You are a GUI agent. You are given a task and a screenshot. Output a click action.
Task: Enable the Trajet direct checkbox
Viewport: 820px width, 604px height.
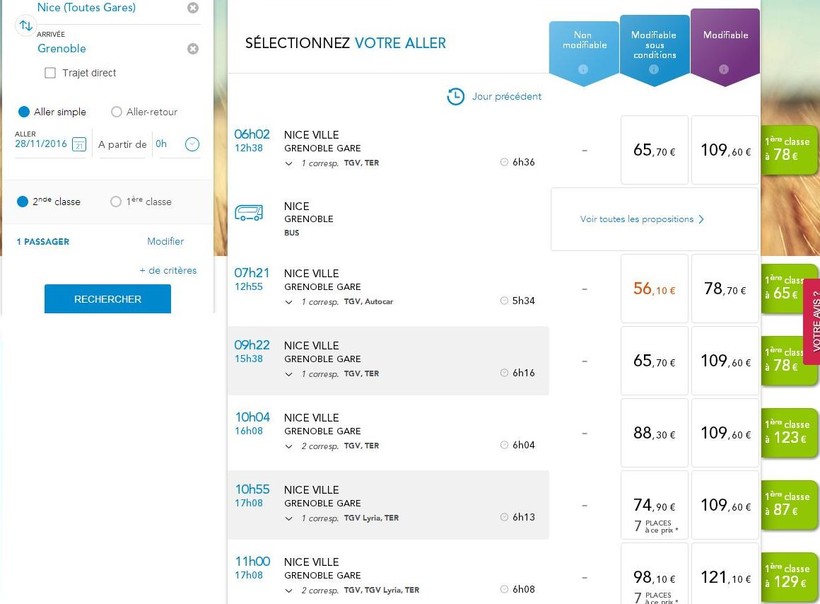tap(50, 73)
